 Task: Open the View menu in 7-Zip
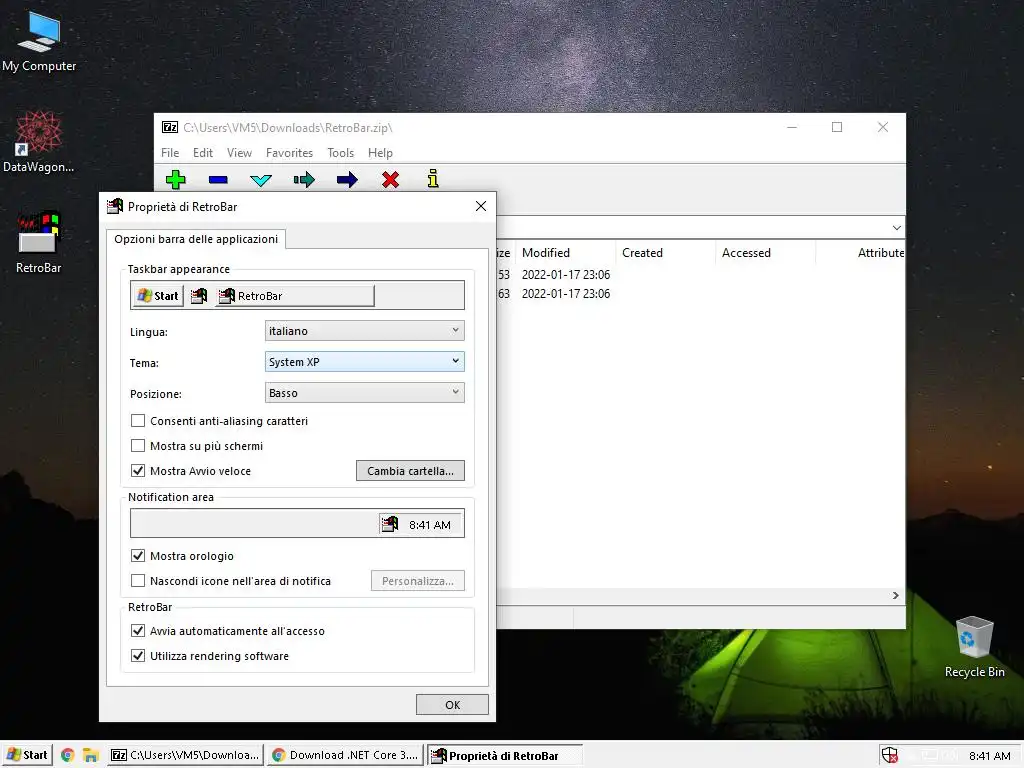point(239,153)
